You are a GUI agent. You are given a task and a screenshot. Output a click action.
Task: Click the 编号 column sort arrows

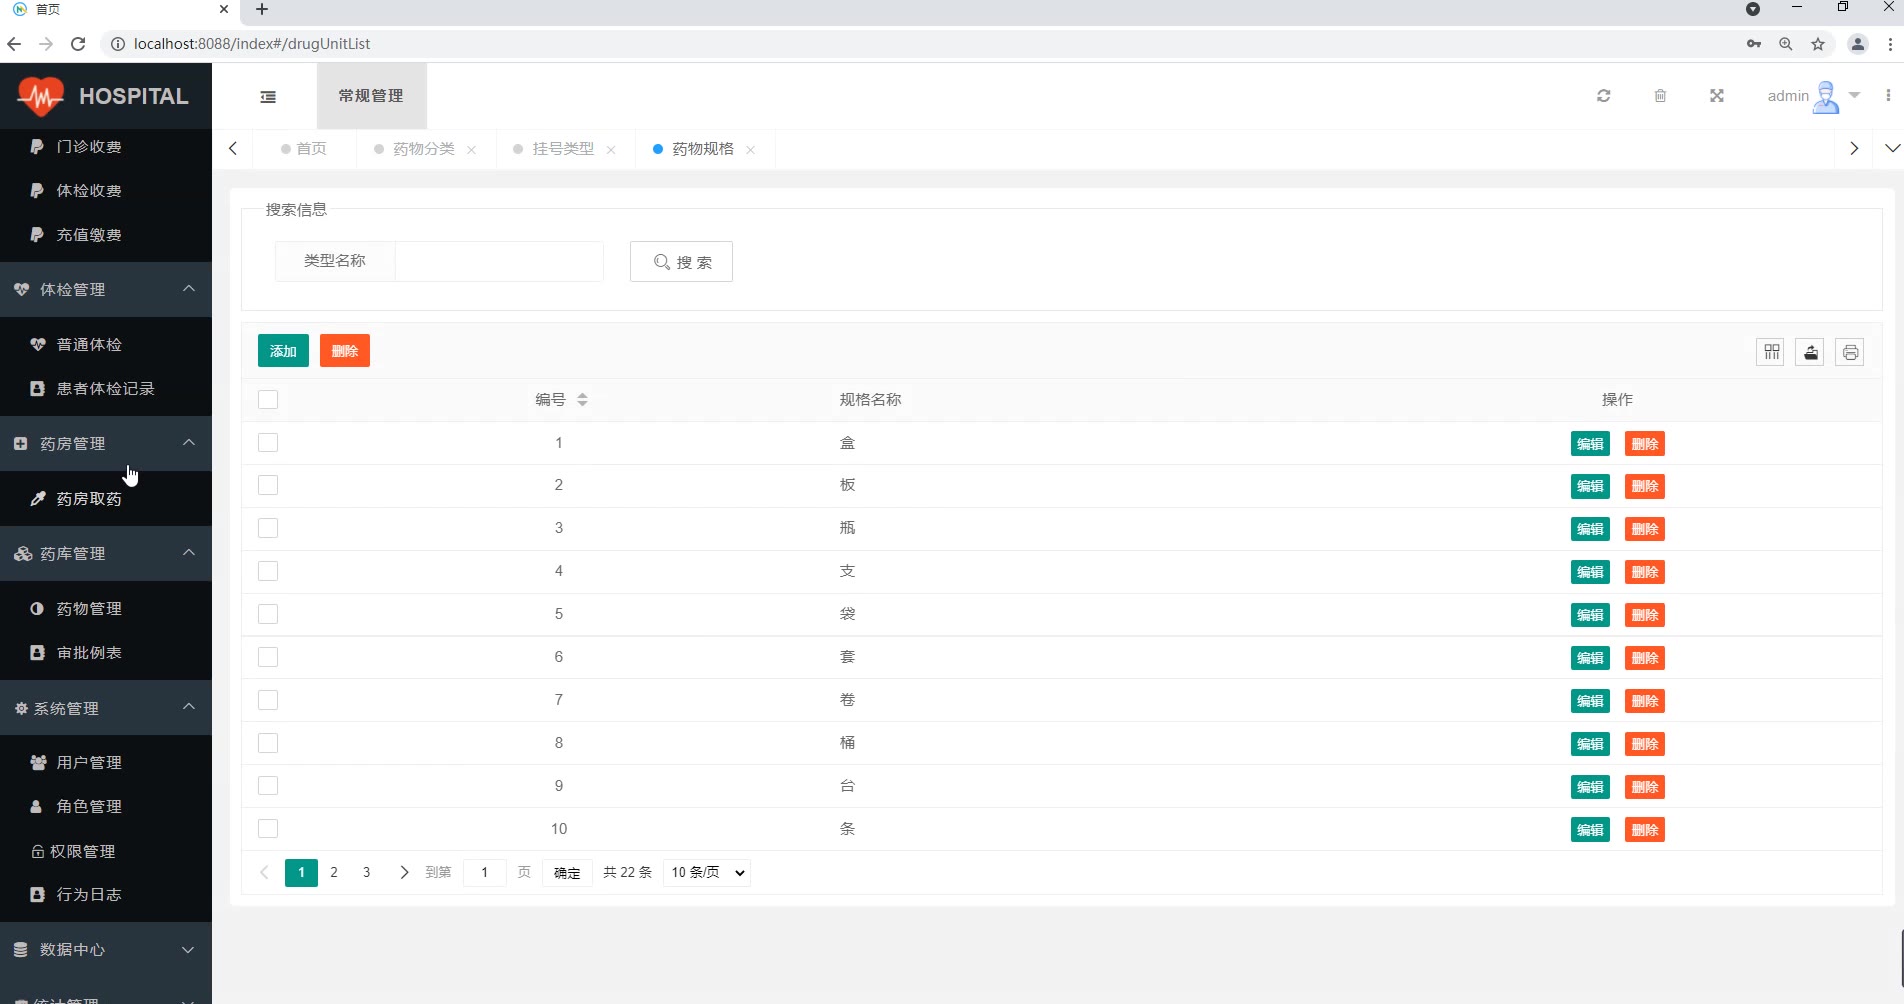pos(582,399)
